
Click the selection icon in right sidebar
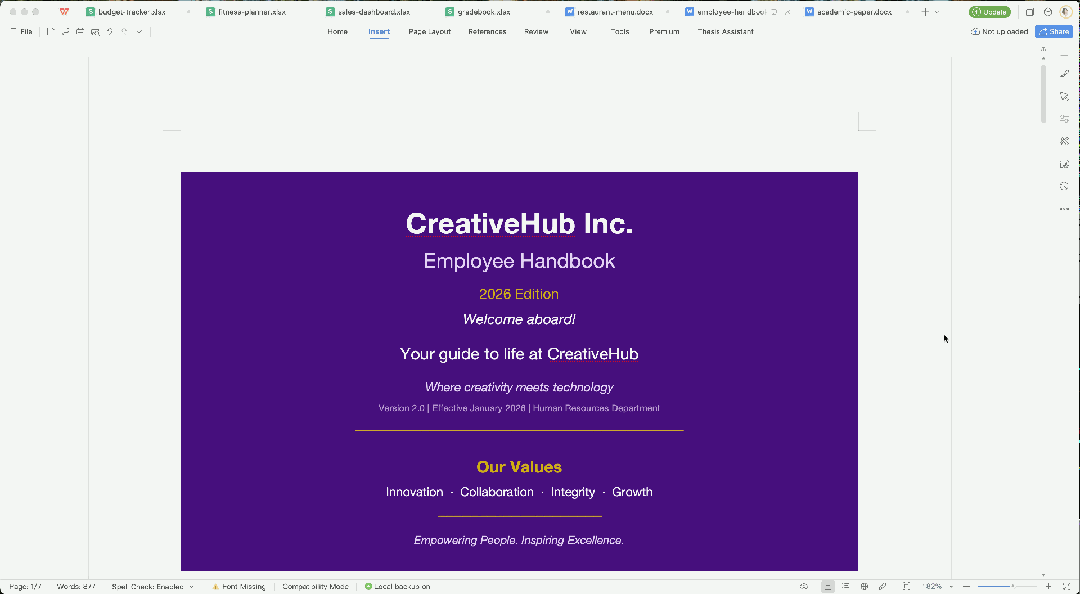1064,96
